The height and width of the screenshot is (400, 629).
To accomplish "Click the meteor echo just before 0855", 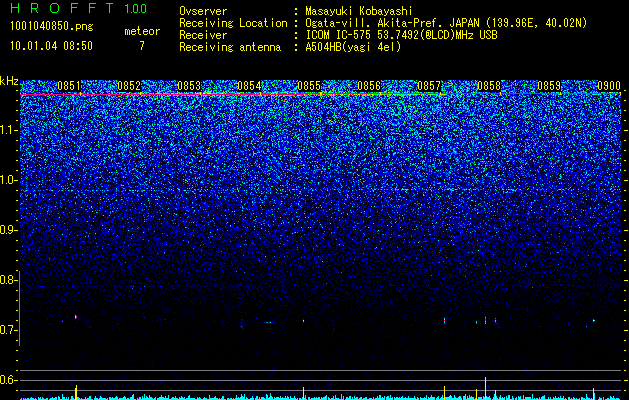I will [x=303, y=321].
